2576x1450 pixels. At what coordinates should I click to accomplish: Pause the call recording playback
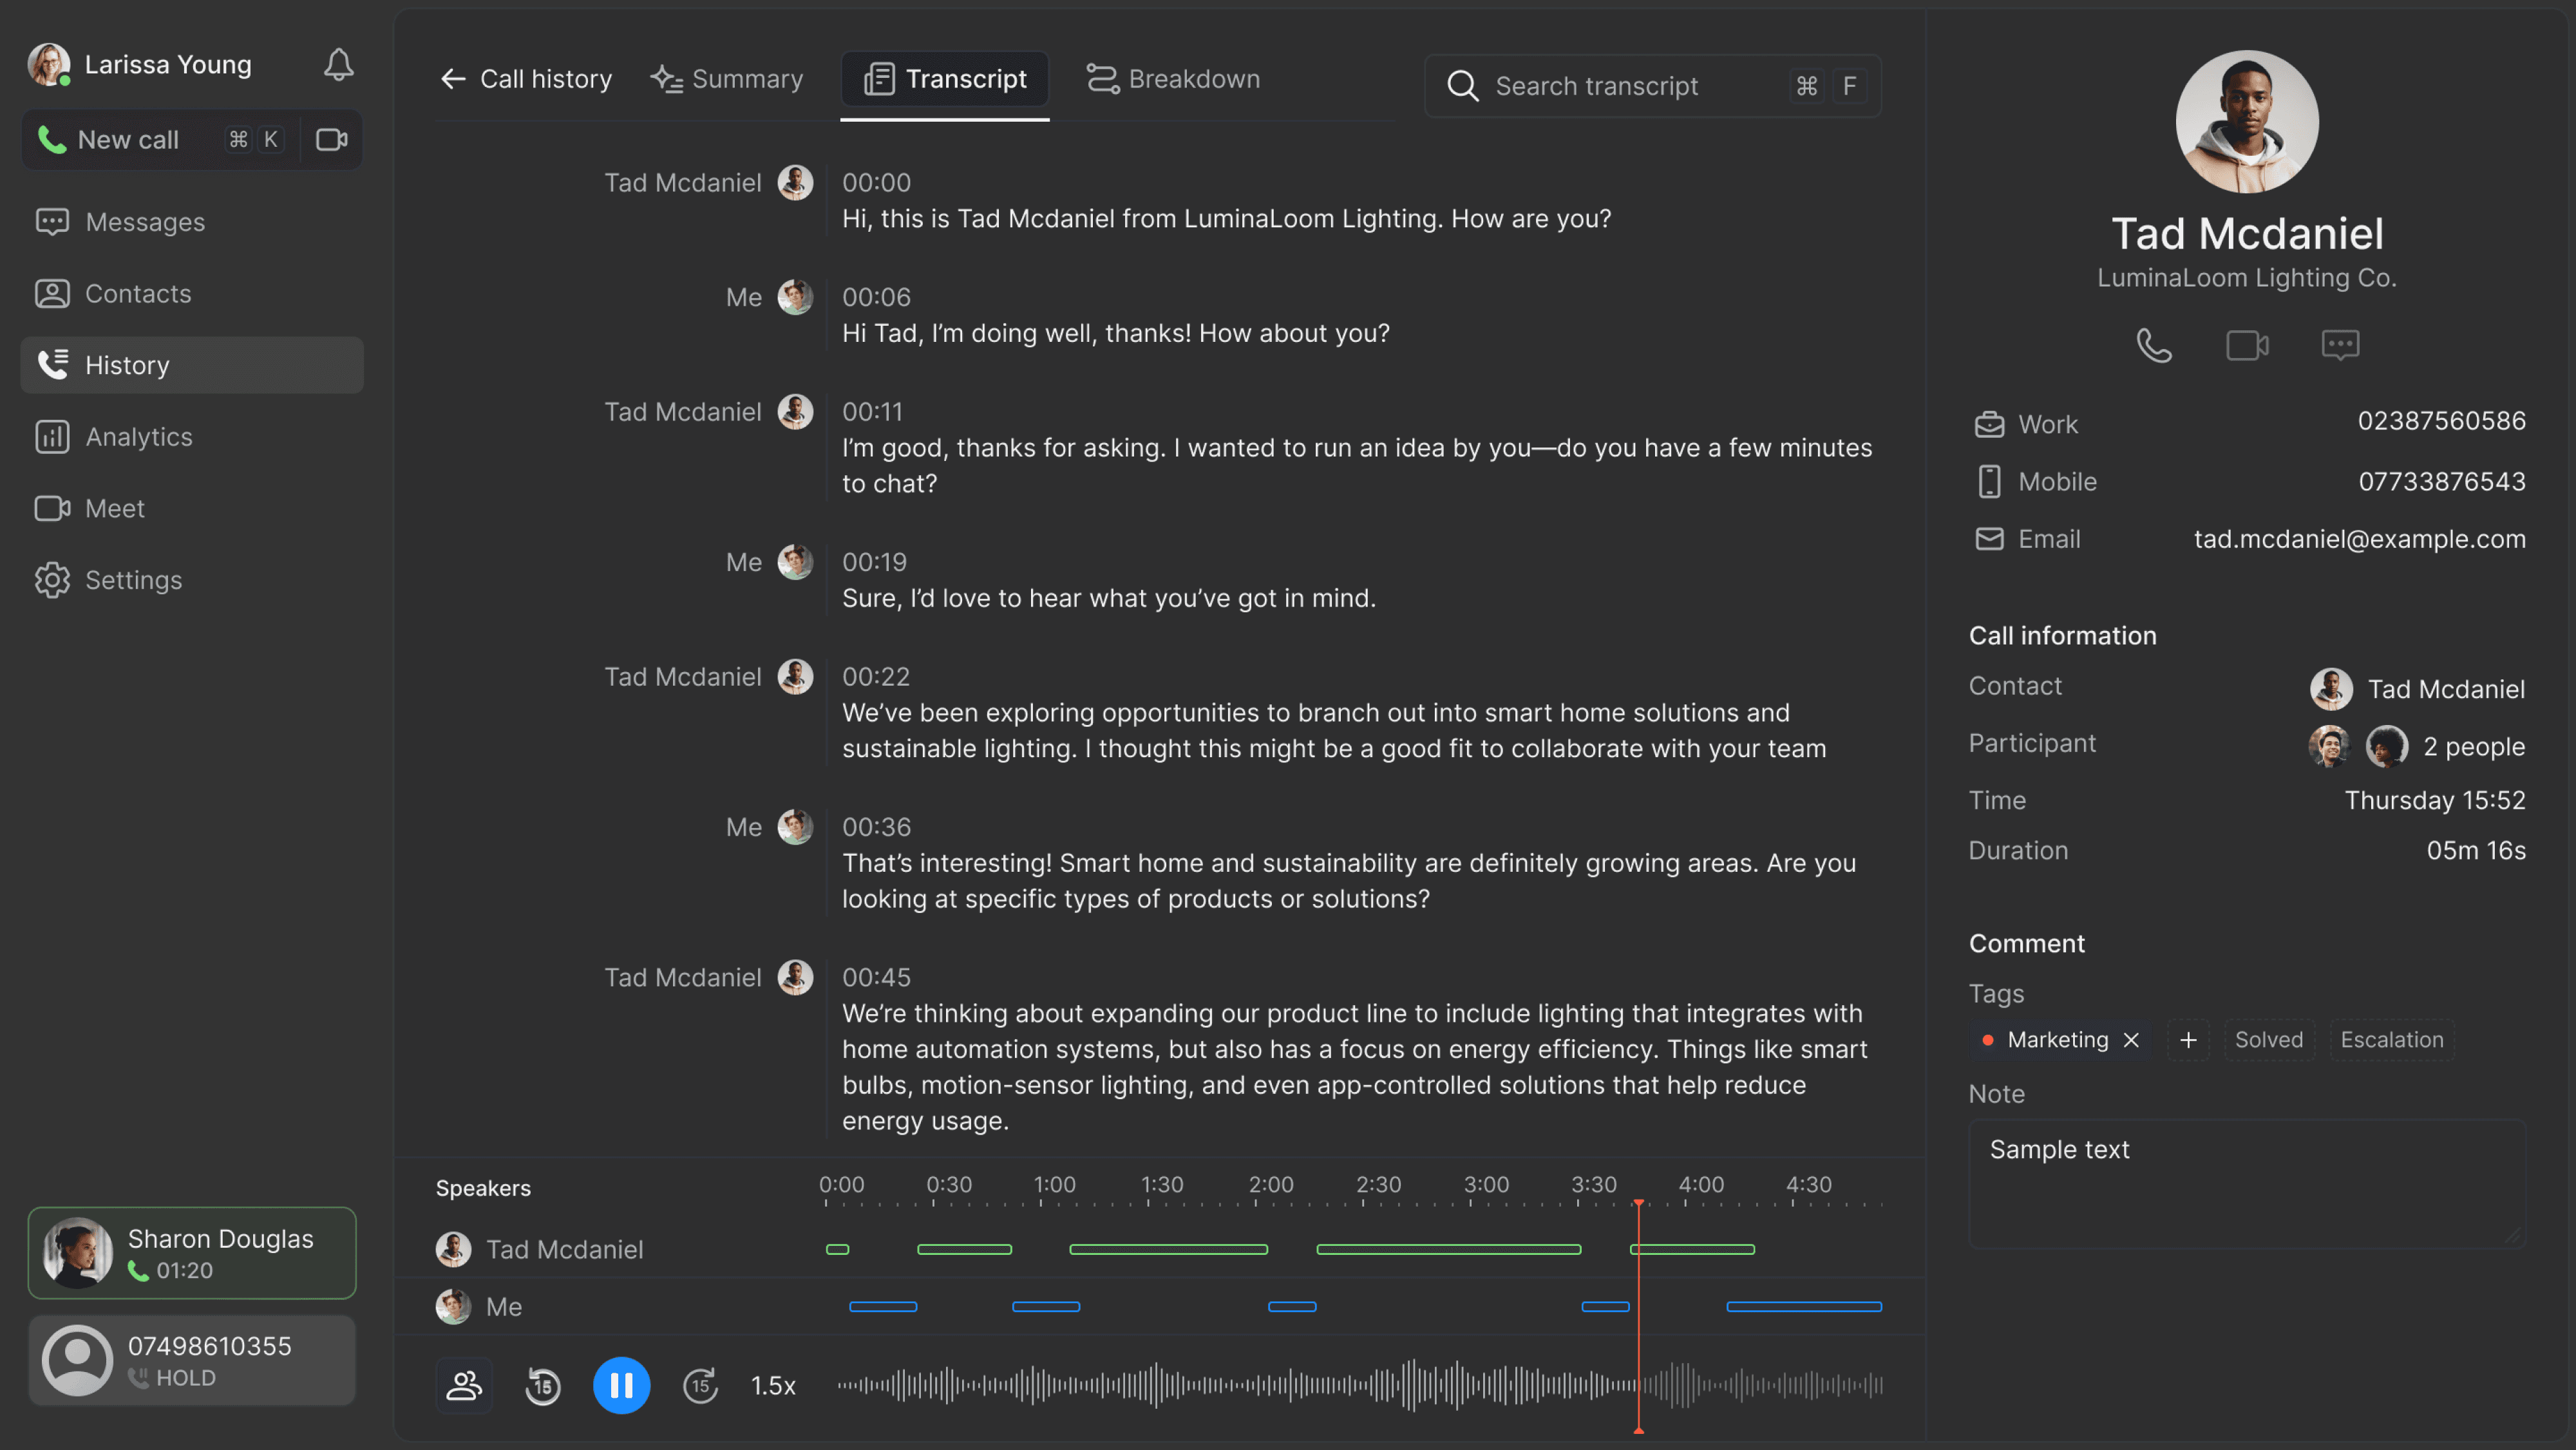pyautogui.click(x=621, y=1385)
